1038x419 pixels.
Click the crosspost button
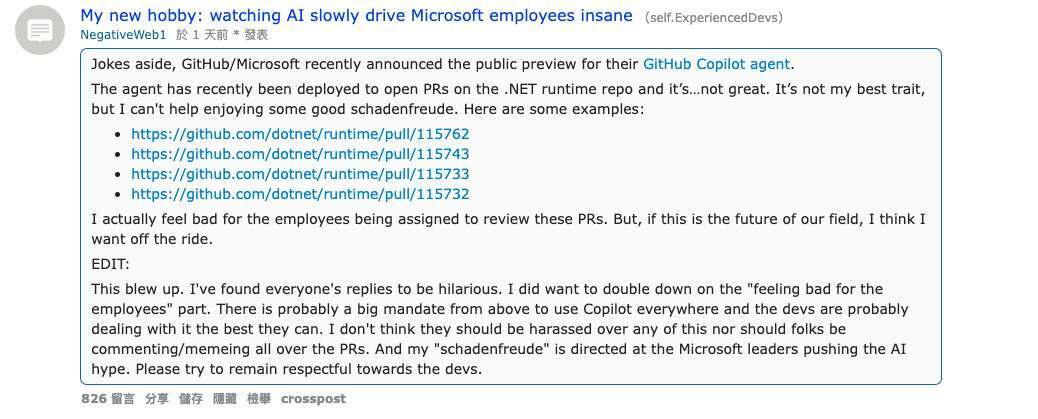[313, 398]
